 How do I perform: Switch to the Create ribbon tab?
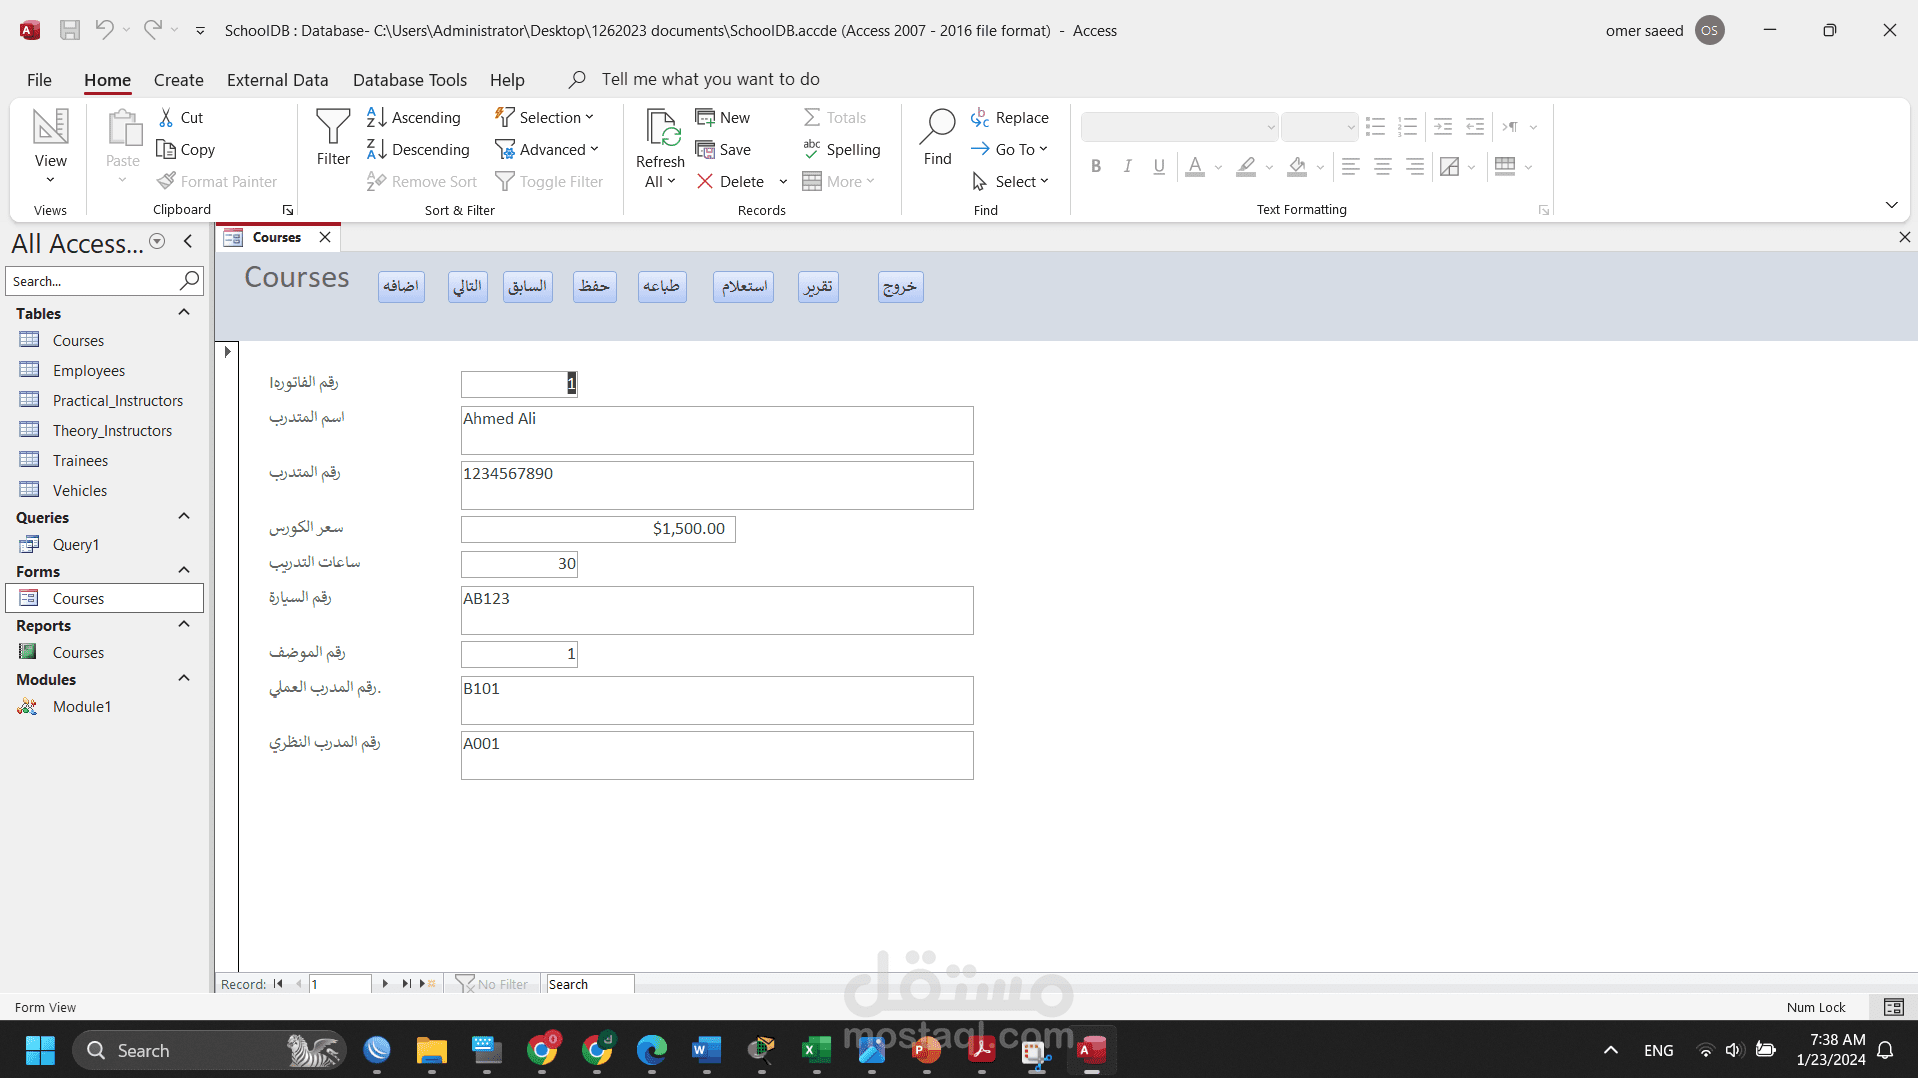(x=178, y=80)
